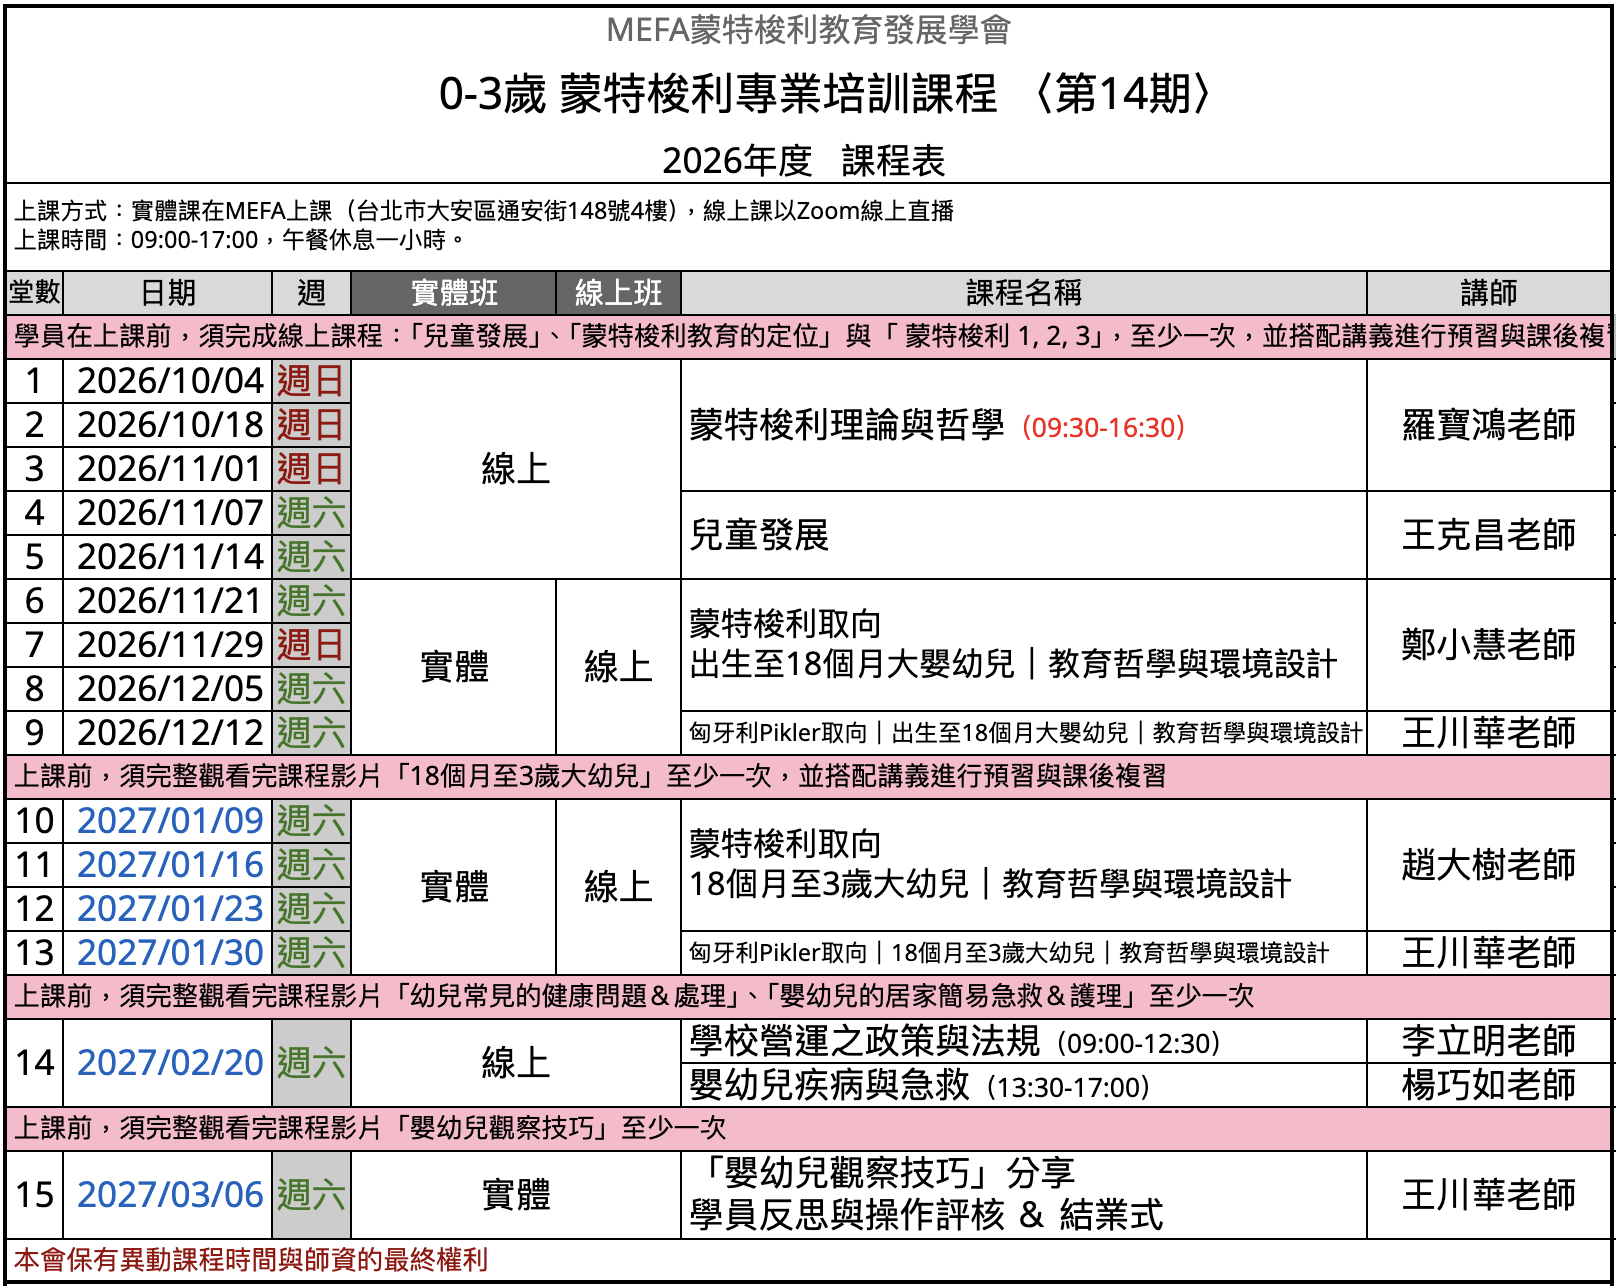The image size is (1616, 1286).
Task: Select date cell 2026/12/05
Action: (x=170, y=689)
